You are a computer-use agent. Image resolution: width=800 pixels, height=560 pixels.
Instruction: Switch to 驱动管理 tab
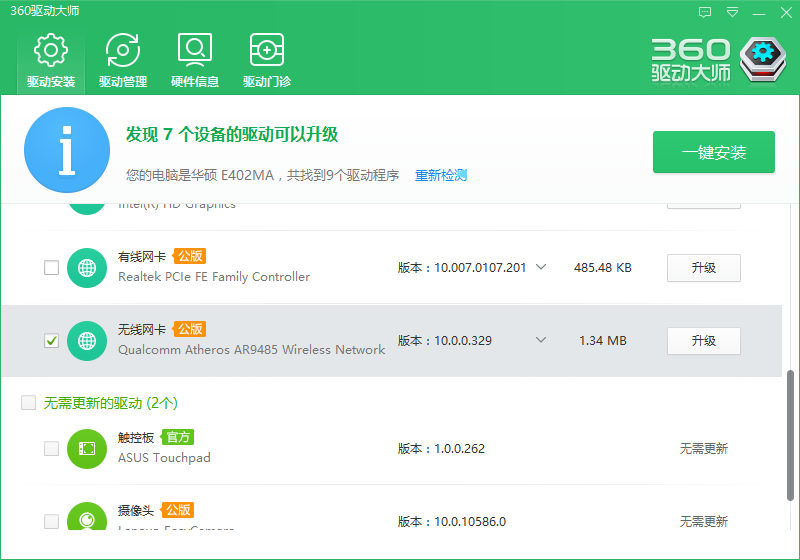[123, 61]
